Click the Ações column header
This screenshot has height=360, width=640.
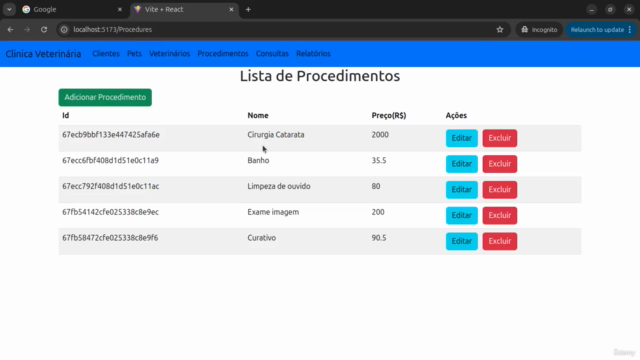pyautogui.click(x=456, y=116)
